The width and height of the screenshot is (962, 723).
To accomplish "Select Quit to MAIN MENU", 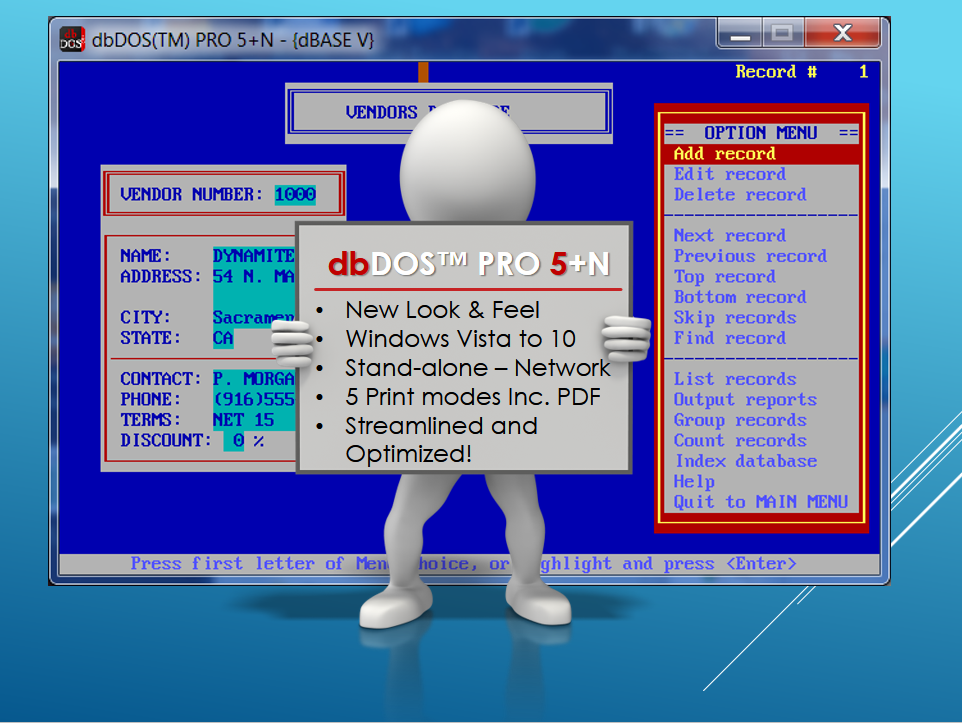I will (760, 502).
